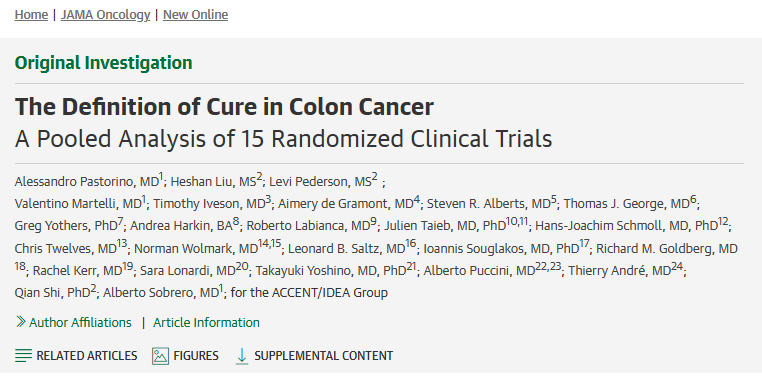Open RELATED ARTICLES tab
762x377 pixels.
[x=76, y=356]
